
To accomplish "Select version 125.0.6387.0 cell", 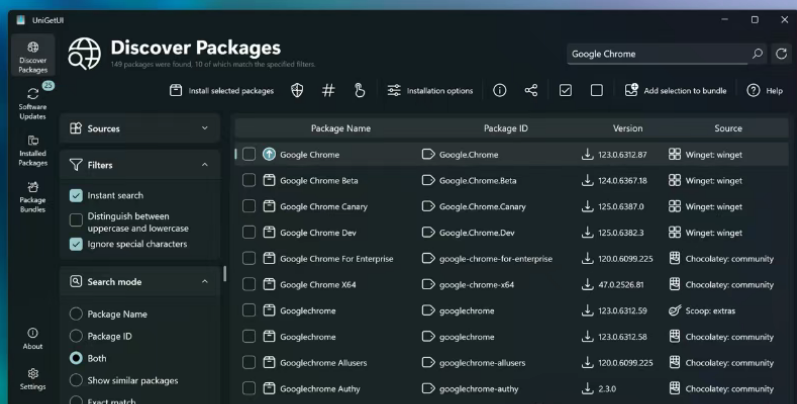I will click(x=621, y=206).
